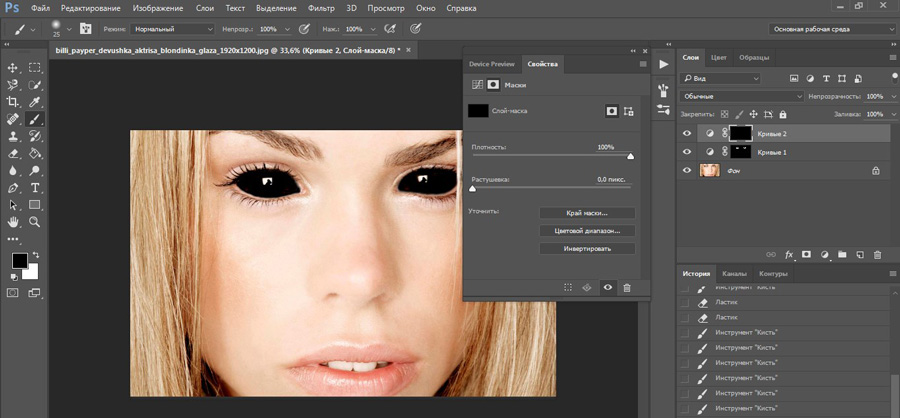The height and width of the screenshot is (418, 900).
Task: Open the Фильтр menu
Action: [x=321, y=8]
